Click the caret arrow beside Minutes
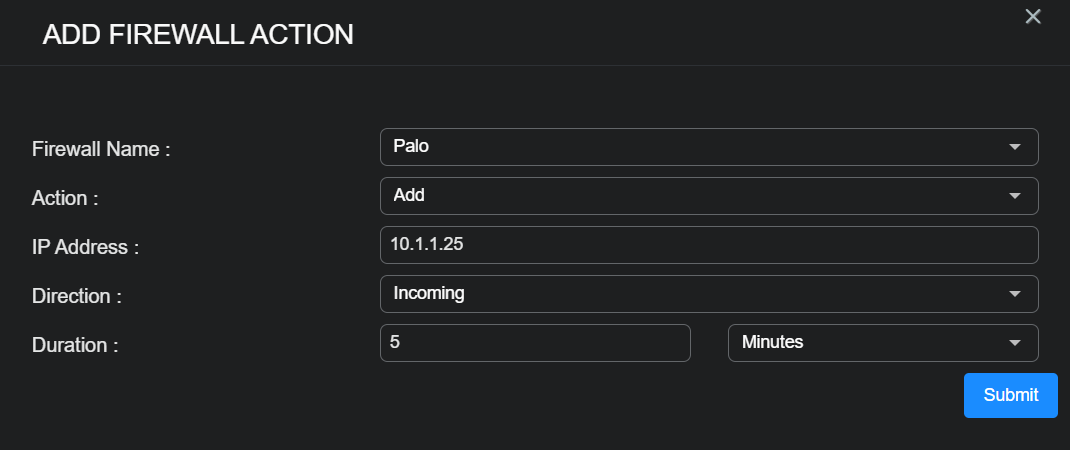This screenshot has height=450, width=1070. (x=1015, y=343)
